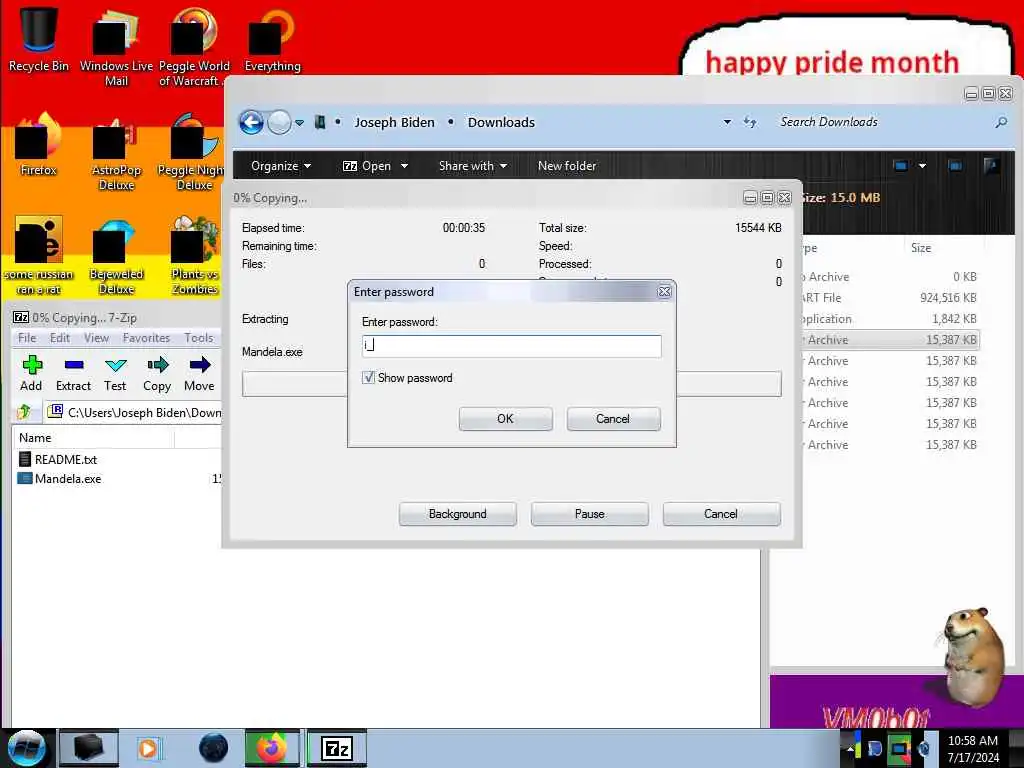The image size is (1024, 768).
Task: Cancel the Enter password dialog
Action: pos(613,419)
